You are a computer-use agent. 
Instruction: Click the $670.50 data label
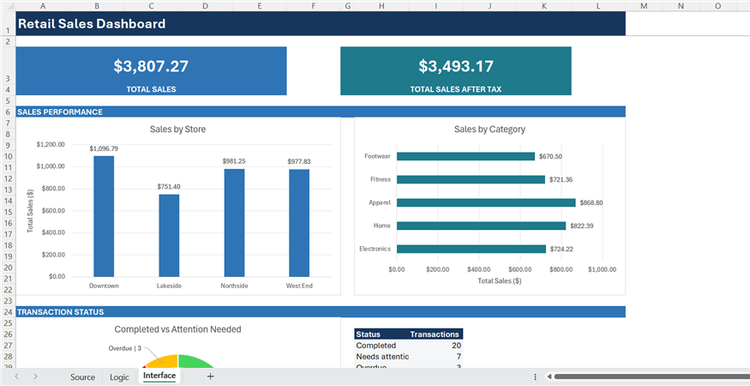551,156
